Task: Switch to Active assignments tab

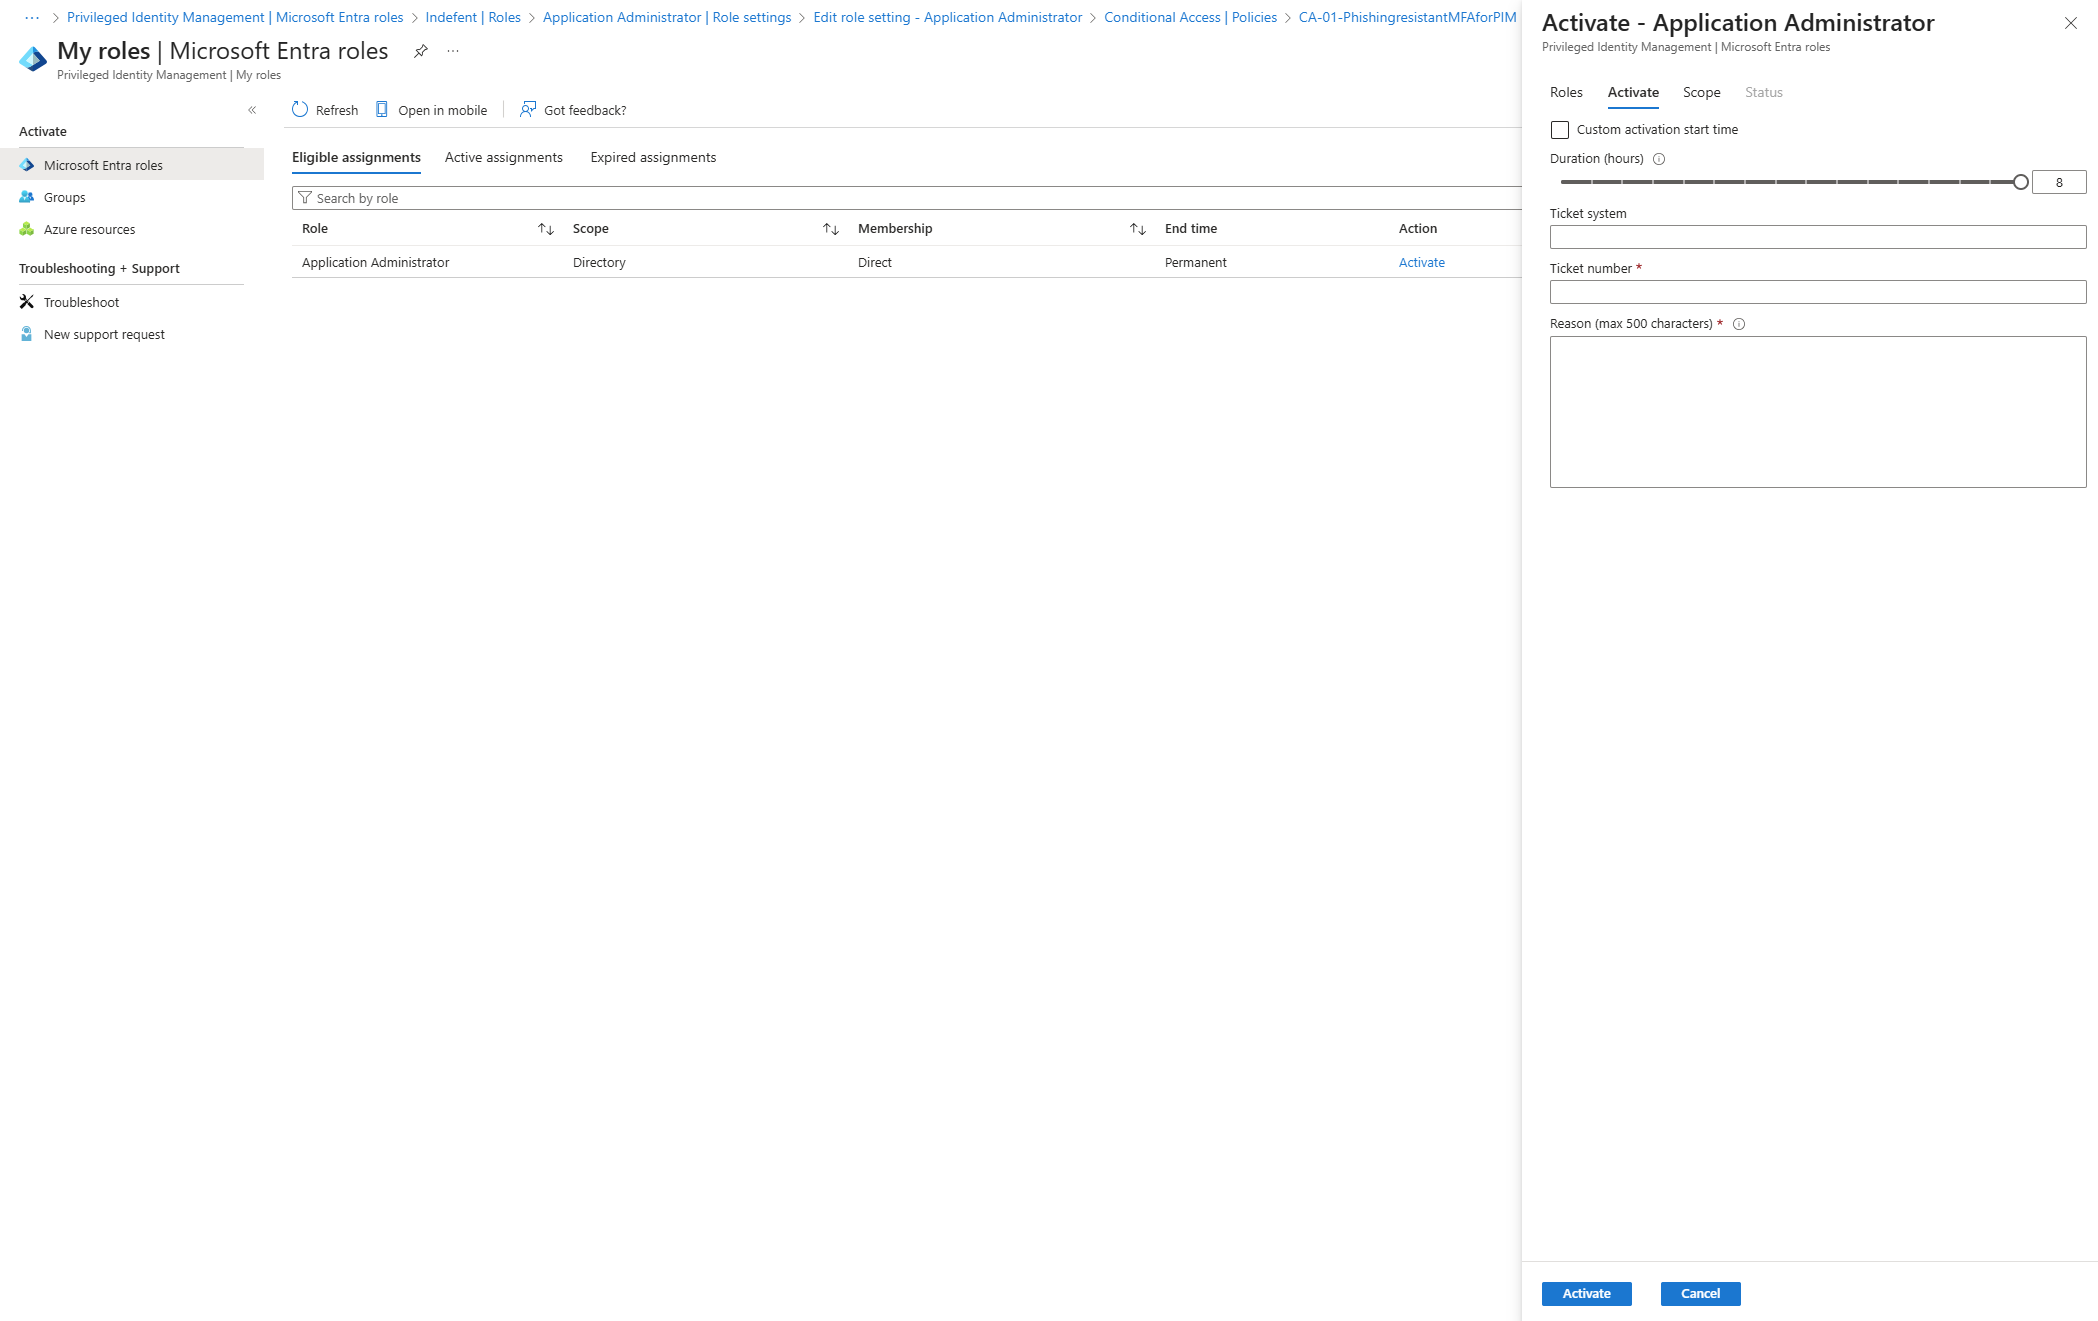Action: [503, 157]
